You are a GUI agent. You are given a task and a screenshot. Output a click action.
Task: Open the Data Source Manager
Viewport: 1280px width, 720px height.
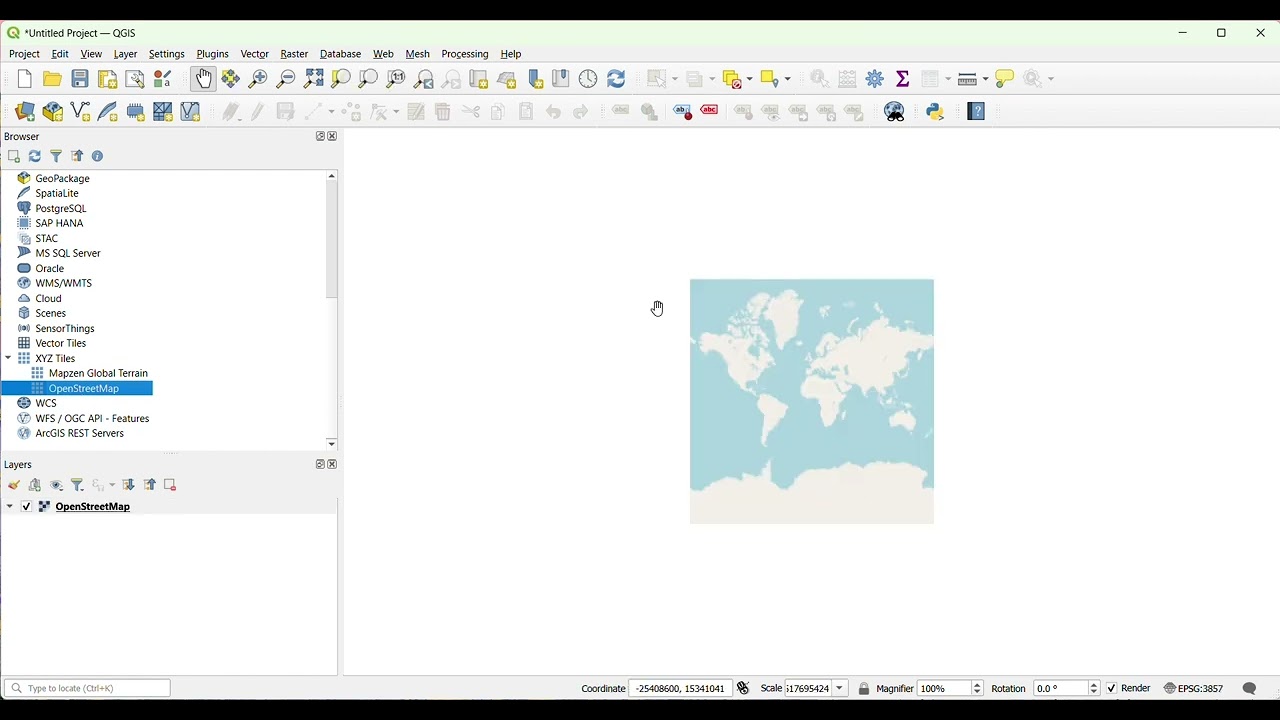coord(25,112)
